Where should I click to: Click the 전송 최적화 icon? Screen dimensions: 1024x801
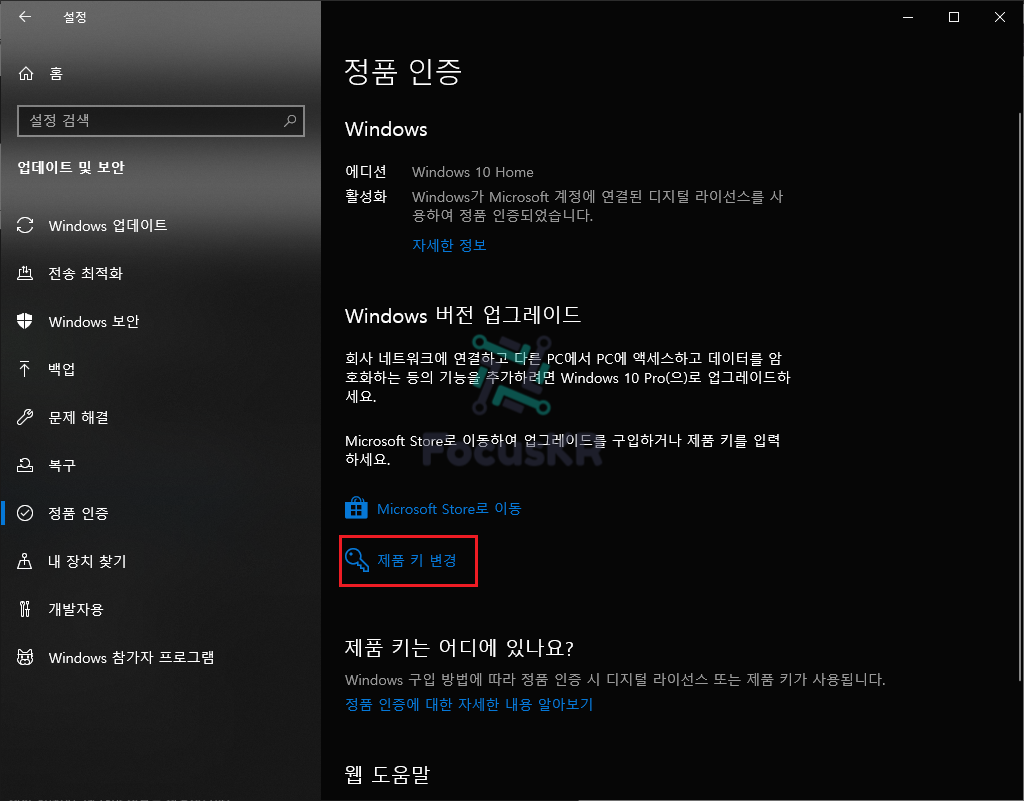tap(25, 273)
